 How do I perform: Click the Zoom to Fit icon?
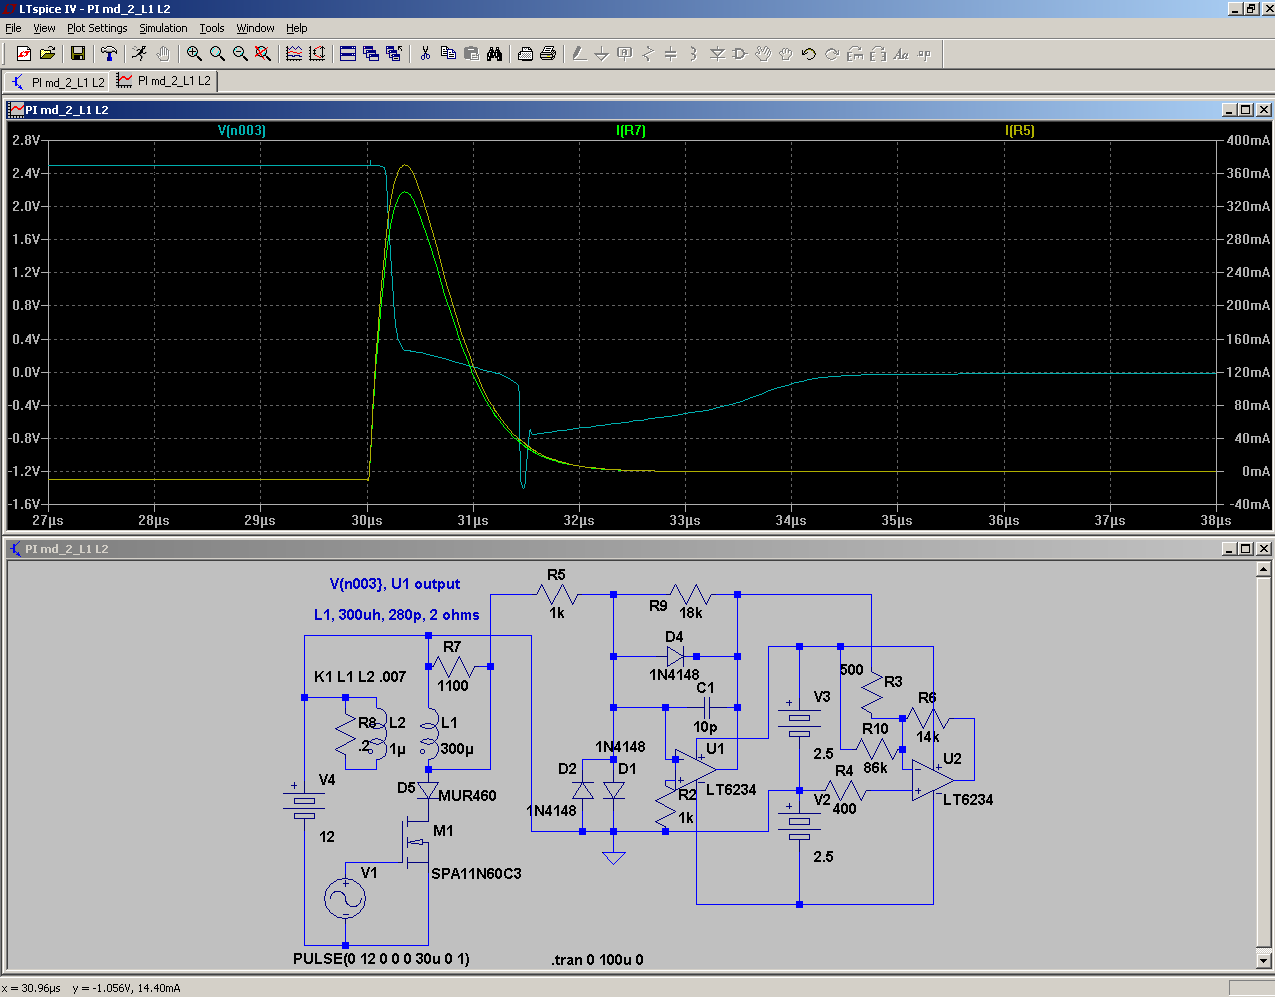tap(263, 54)
